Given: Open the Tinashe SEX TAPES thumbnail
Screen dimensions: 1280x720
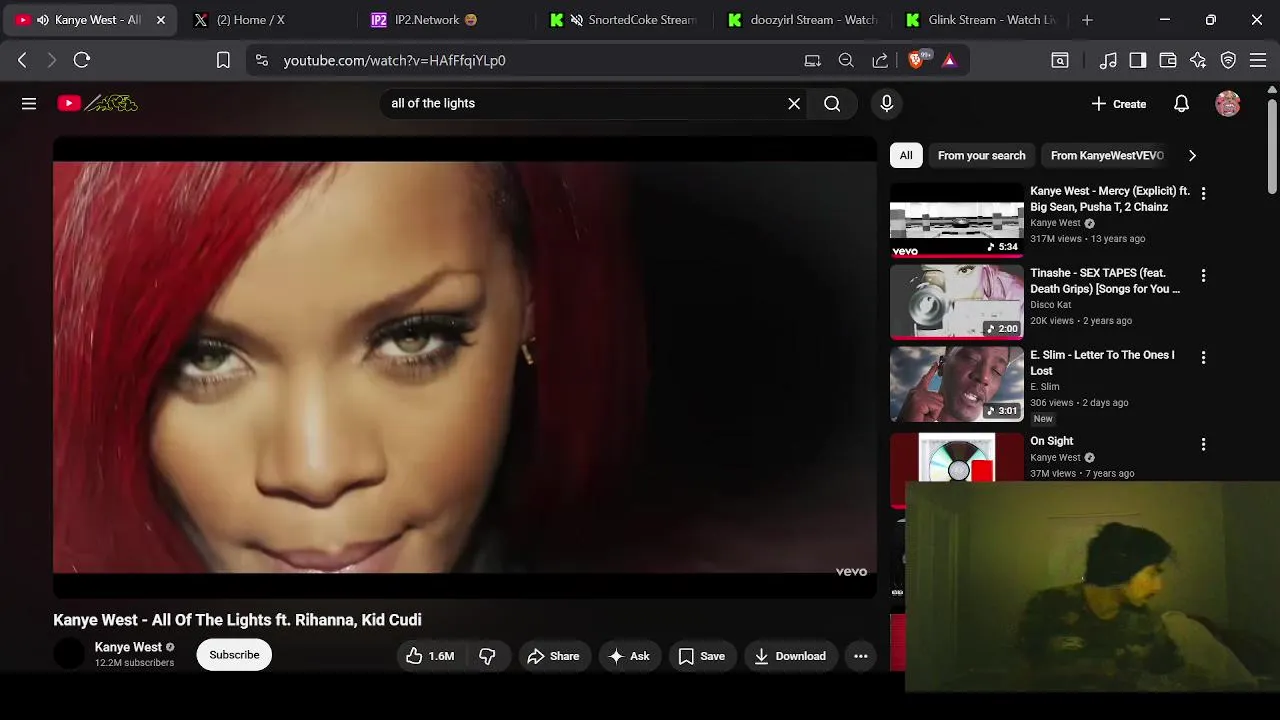Looking at the screenshot, I should tap(957, 302).
